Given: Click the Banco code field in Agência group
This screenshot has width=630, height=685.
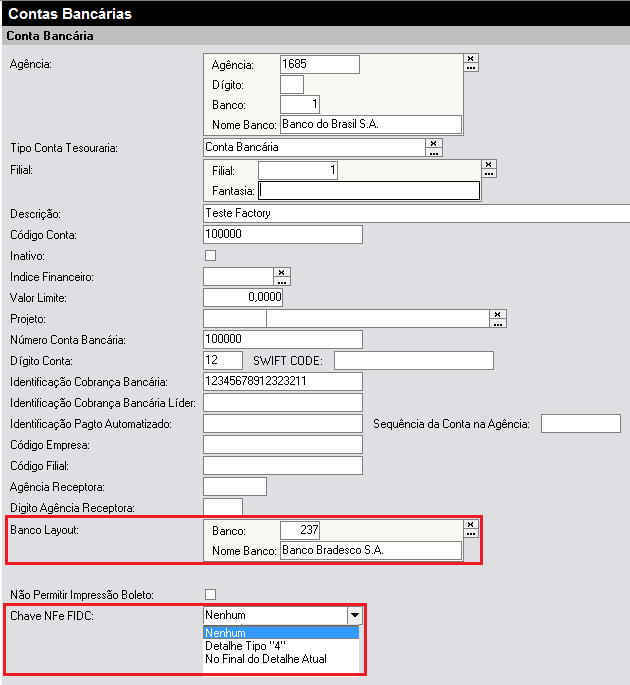Looking at the screenshot, I should (300, 104).
